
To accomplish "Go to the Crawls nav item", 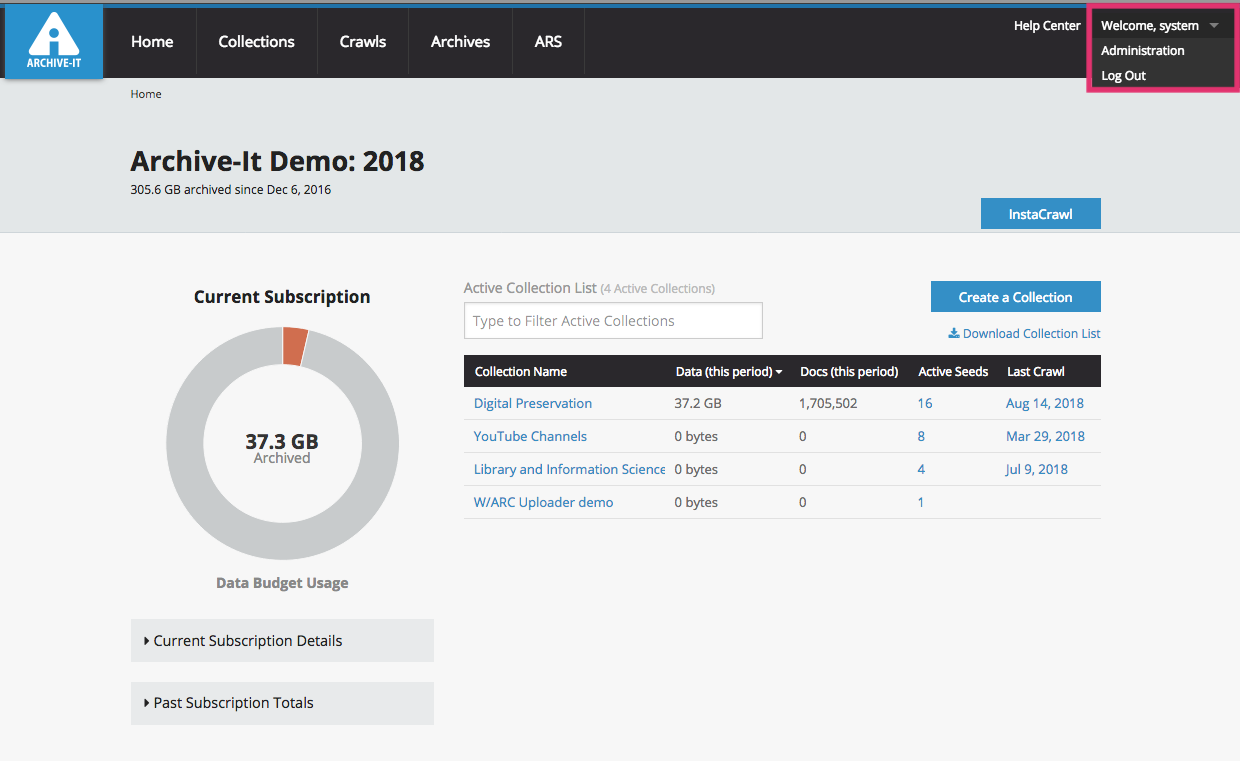I will click(362, 42).
